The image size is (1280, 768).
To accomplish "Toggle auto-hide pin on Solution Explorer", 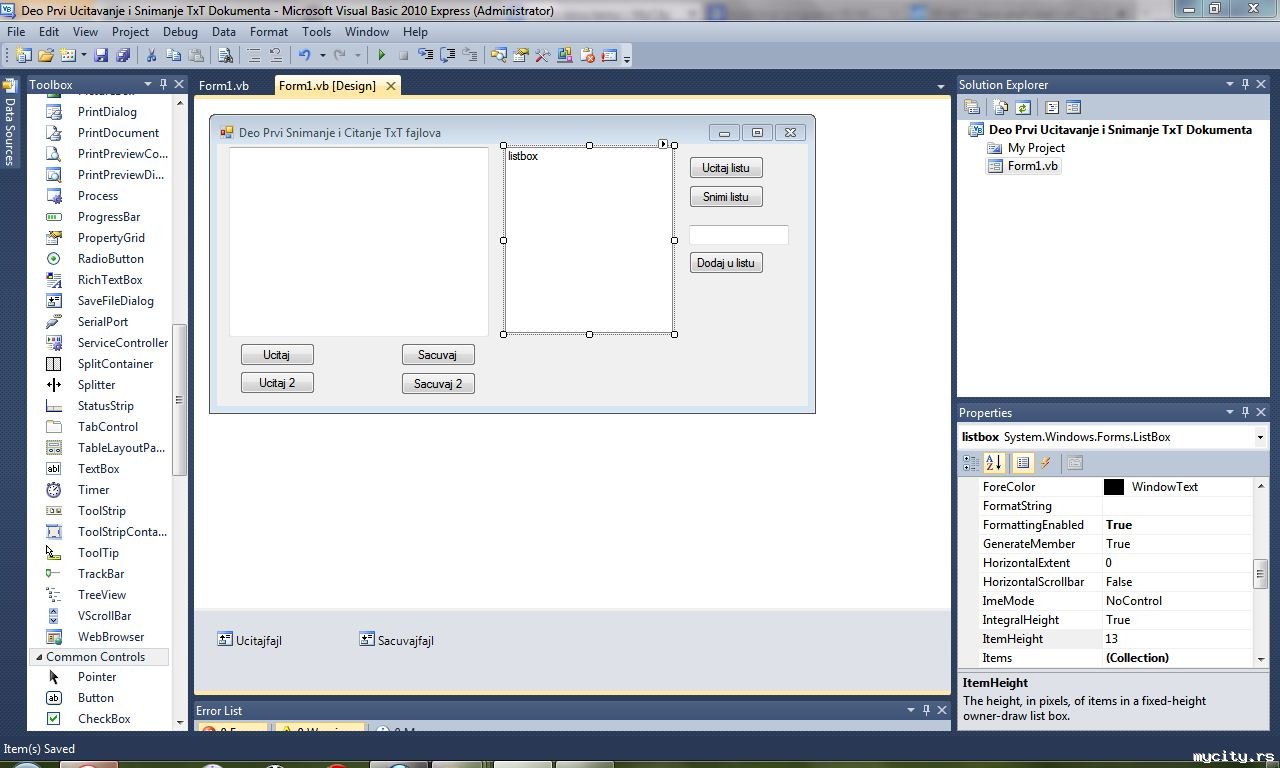I will [x=1245, y=85].
